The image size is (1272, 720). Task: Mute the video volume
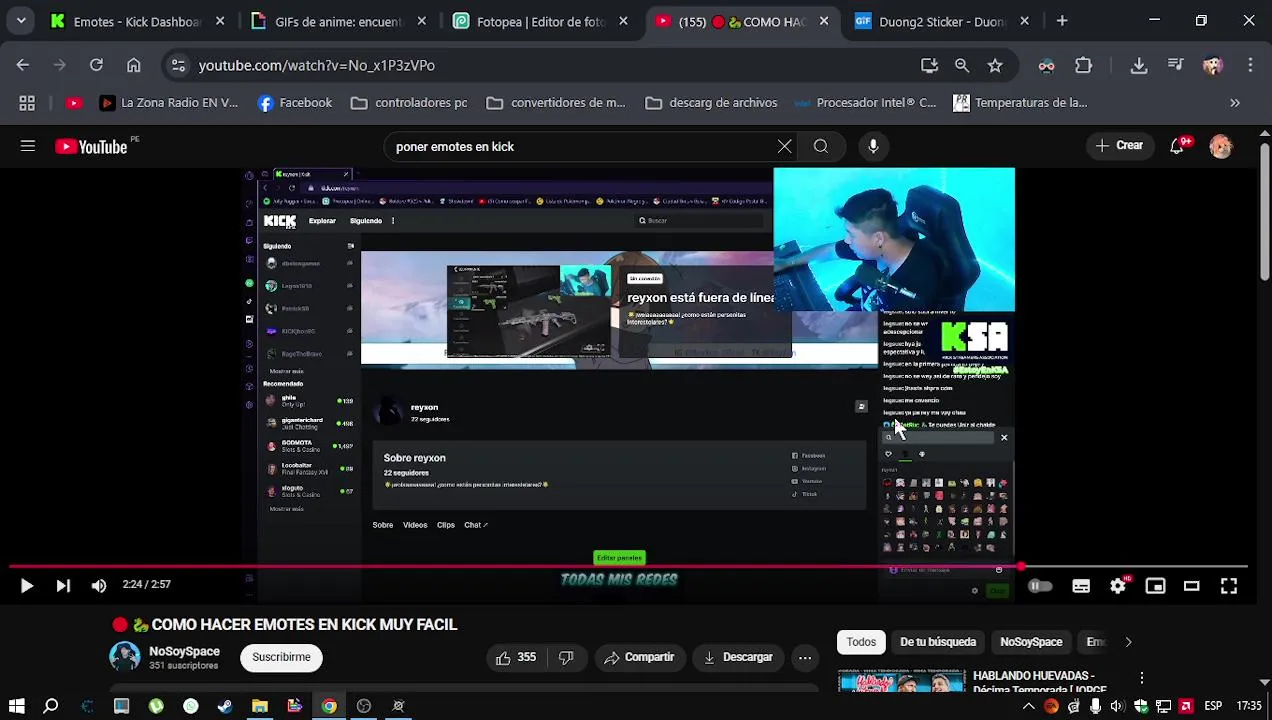[x=99, y=586]
